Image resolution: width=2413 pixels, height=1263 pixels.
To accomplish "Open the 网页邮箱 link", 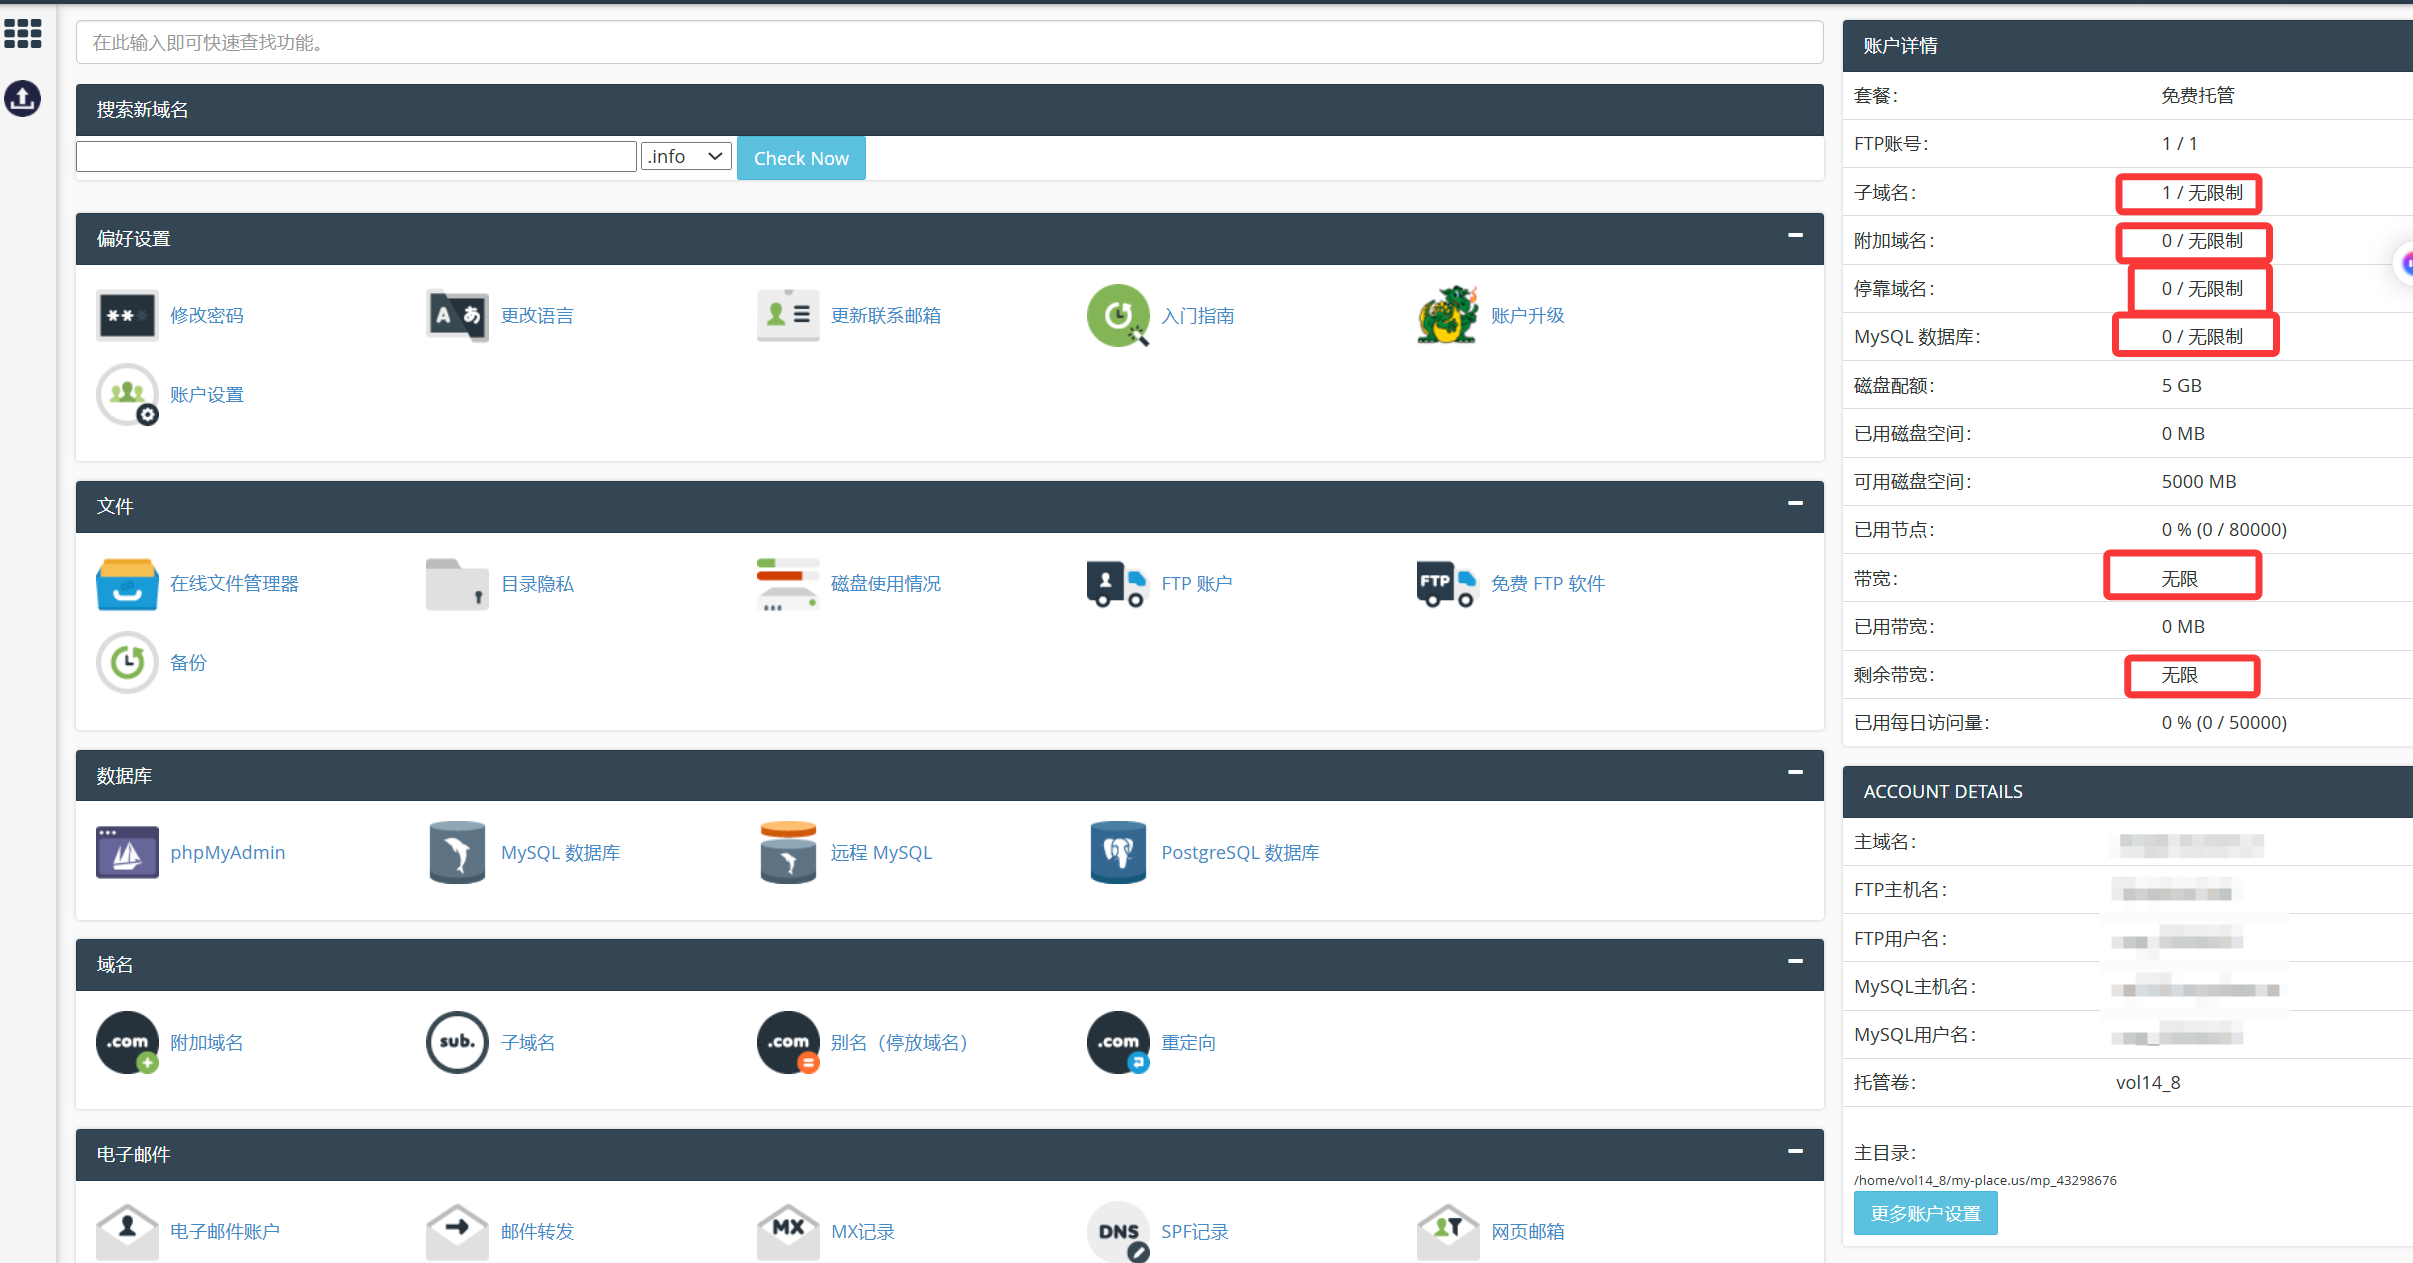I will point(1527,1232).
